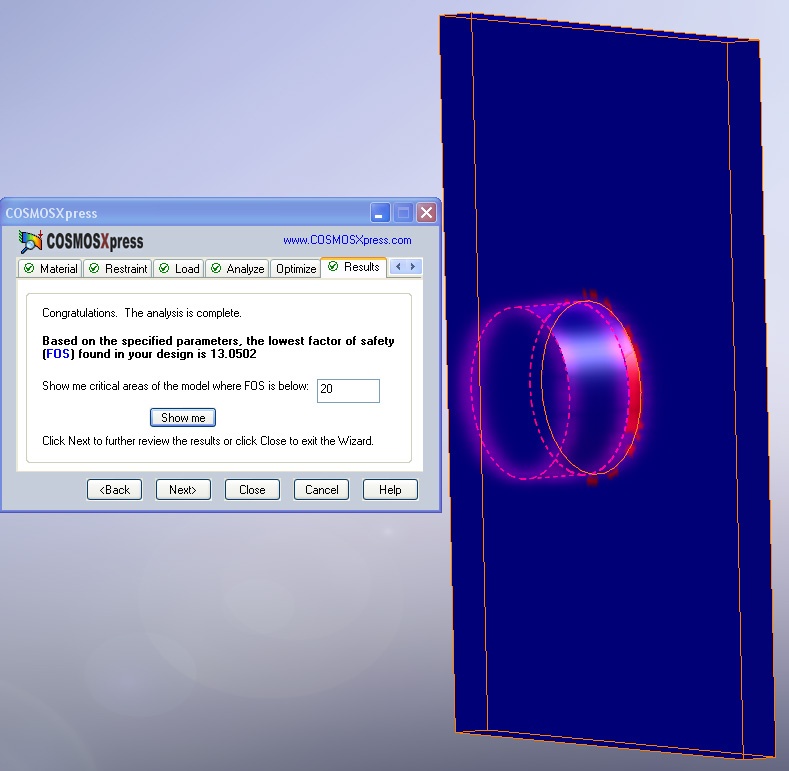789x771 pixels.
Task: Cancel the COSMOSXpress wizard
Action: (322, 490)
